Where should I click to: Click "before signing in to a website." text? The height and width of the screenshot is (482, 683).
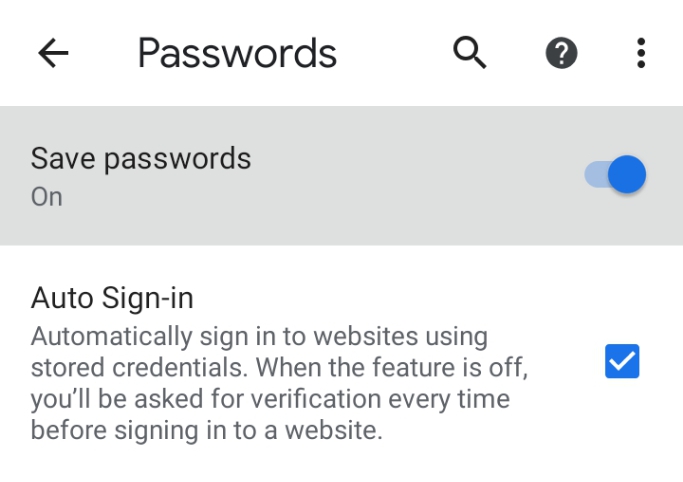coord(206,431)
